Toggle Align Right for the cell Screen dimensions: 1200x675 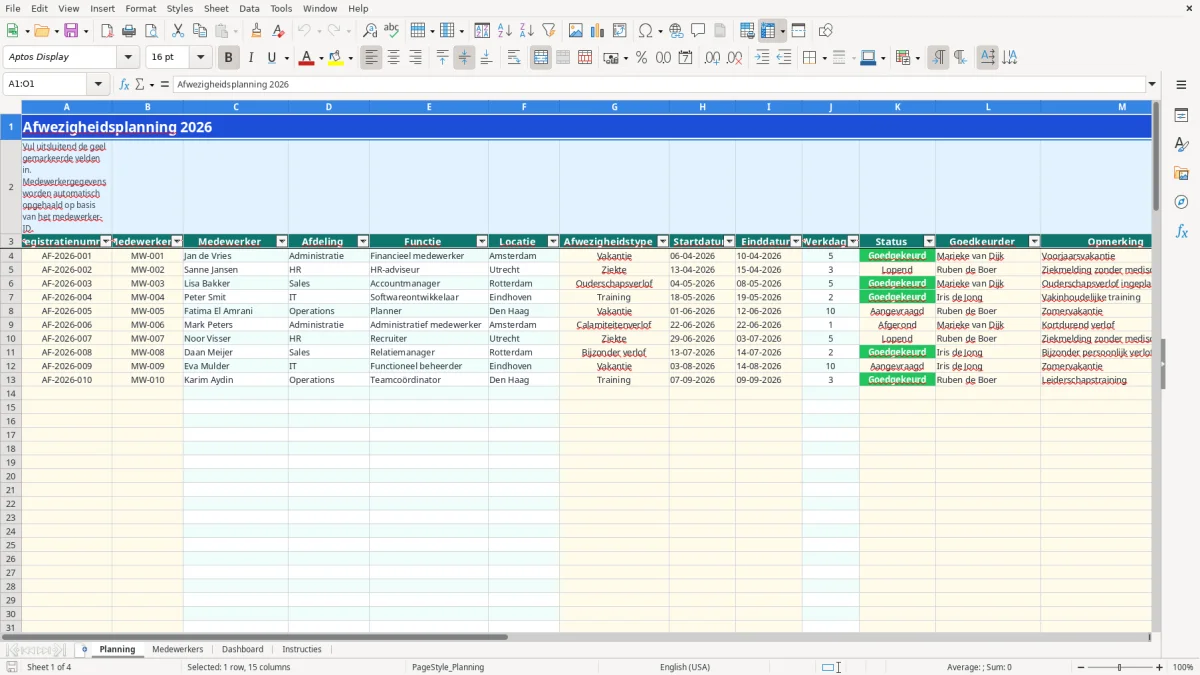(415, 58)
